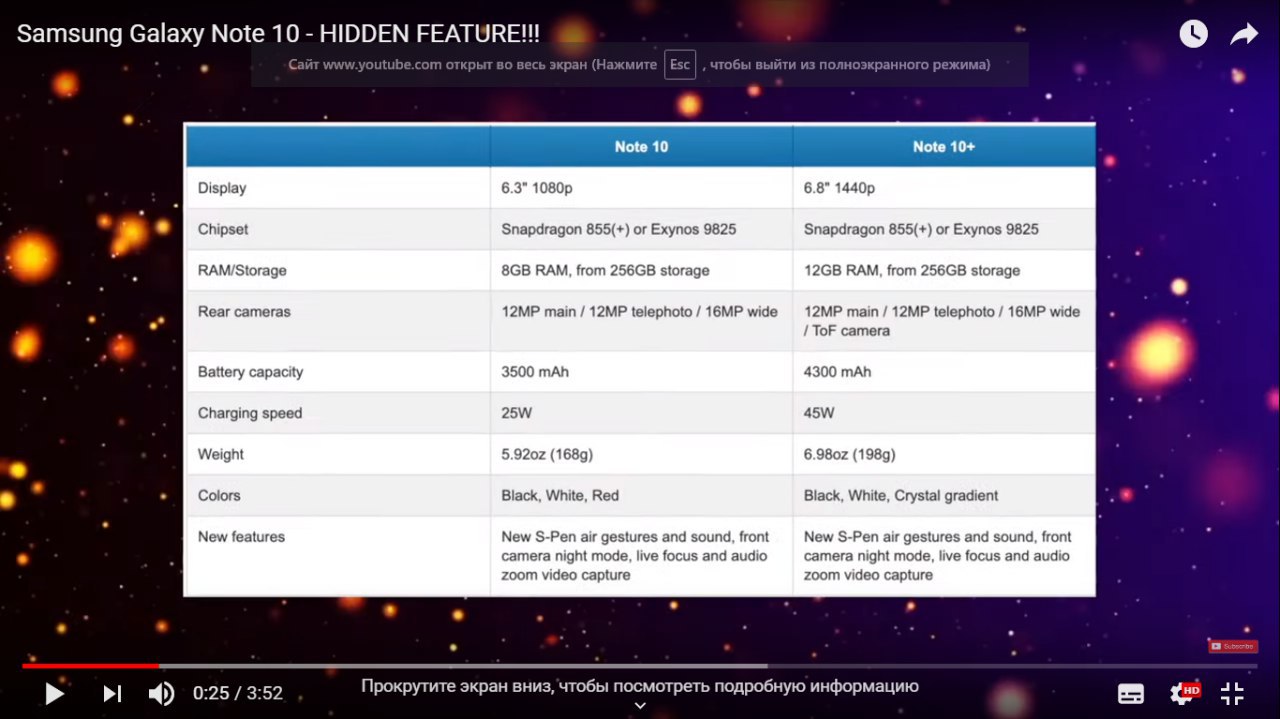The width and height of the screenshot is (1280, 719).
Task: Click the Battery capacity row label
Action: pos(250,372)
